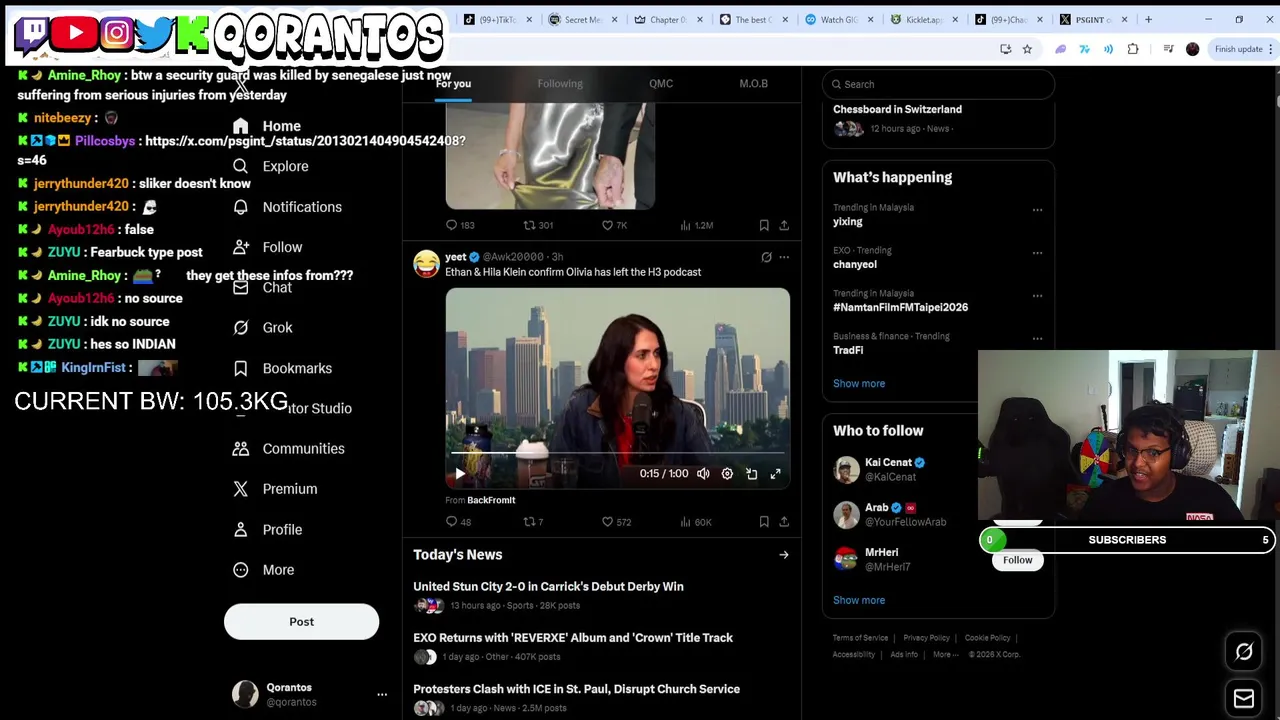The height and width of the screenshot is (720, 1280).
Task: Open Terms of Service footer link
Action: pyautogui.click(x=860, y=638)
